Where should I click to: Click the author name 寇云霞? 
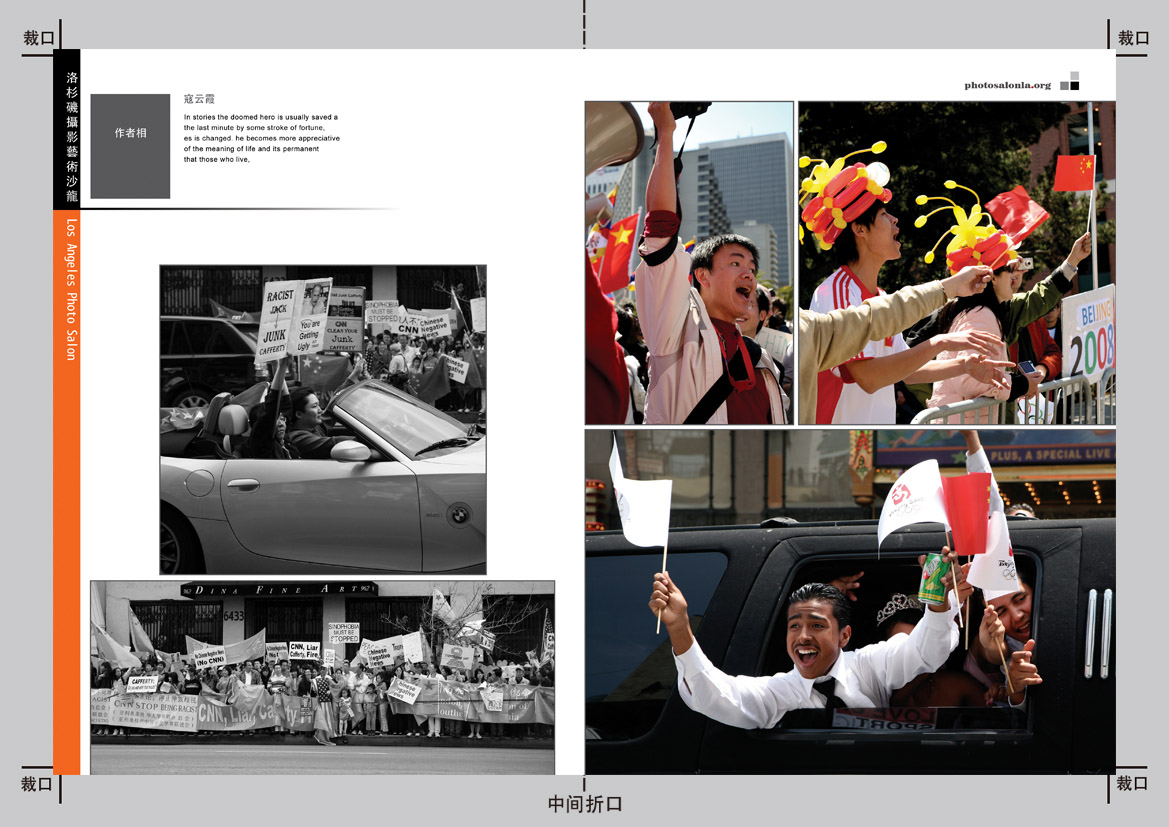(199, 99)
